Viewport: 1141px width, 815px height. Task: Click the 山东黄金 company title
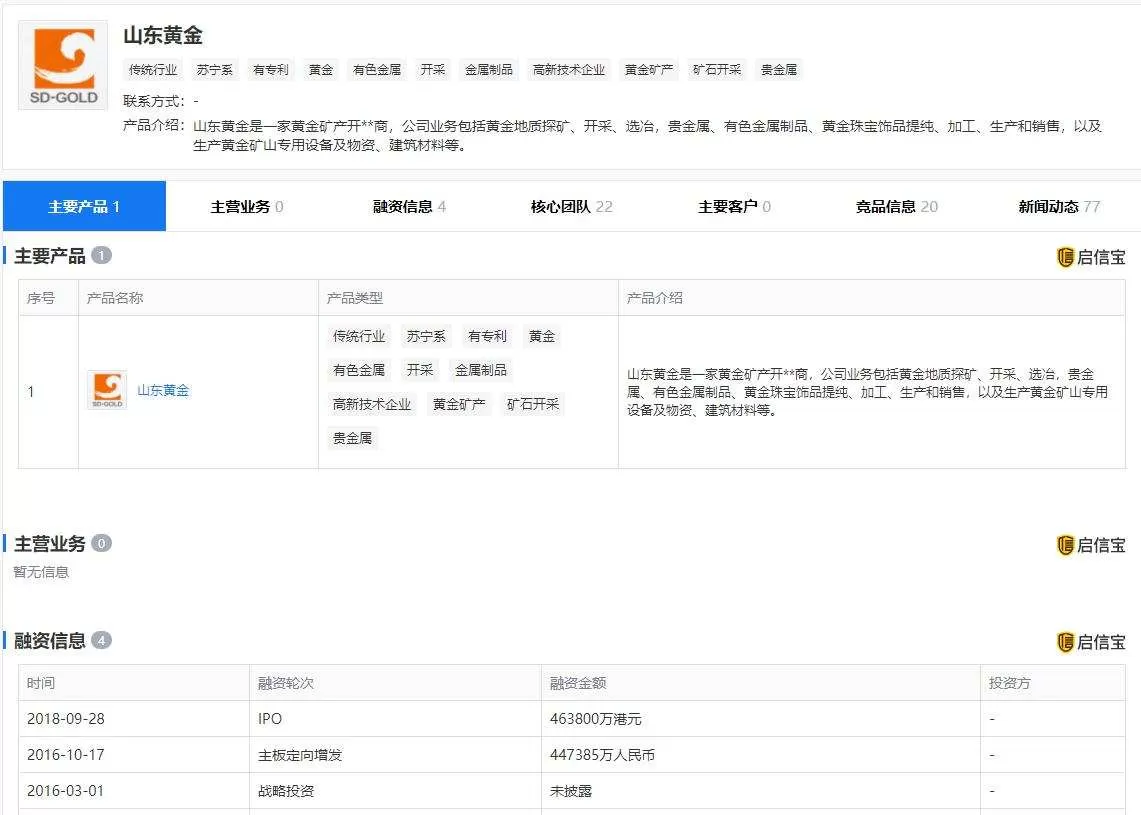(162, 35)
